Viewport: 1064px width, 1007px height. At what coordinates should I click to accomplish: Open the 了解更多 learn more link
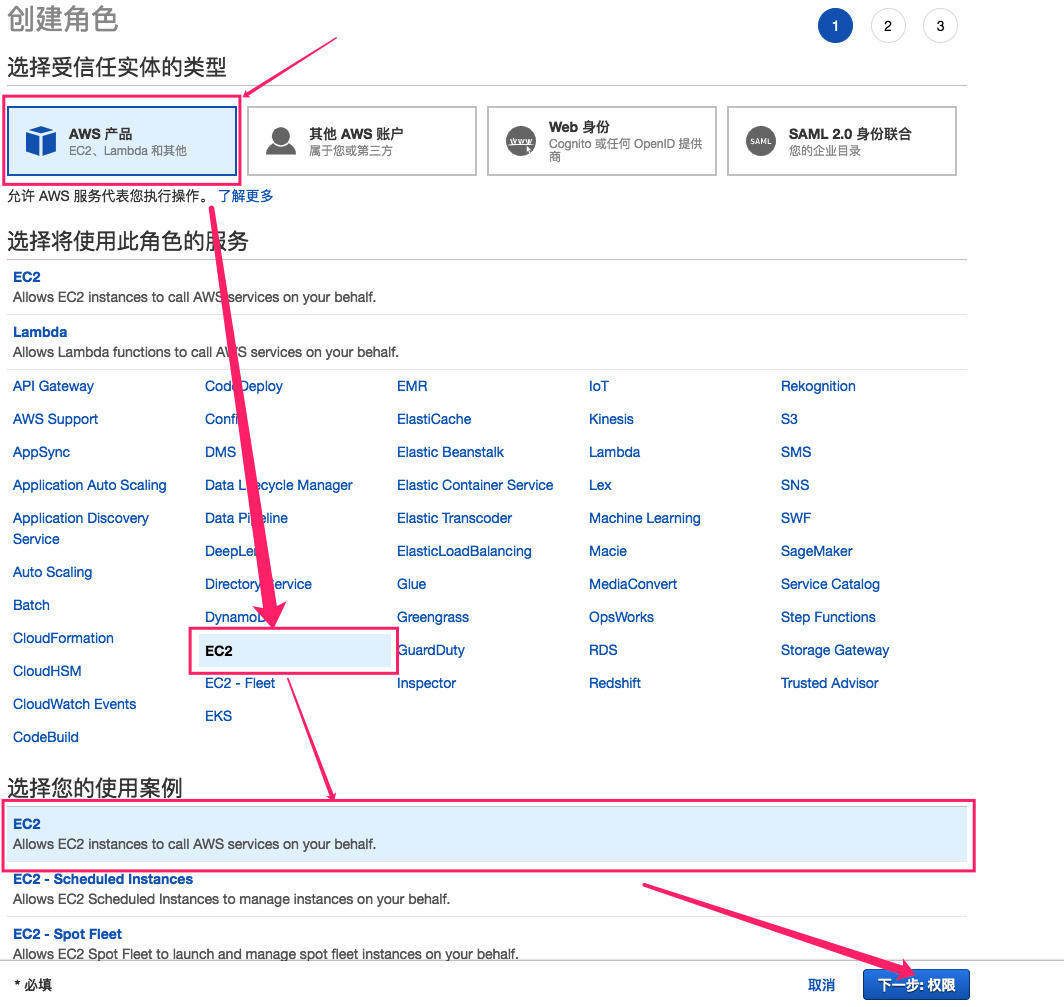[x=246, y=196]
